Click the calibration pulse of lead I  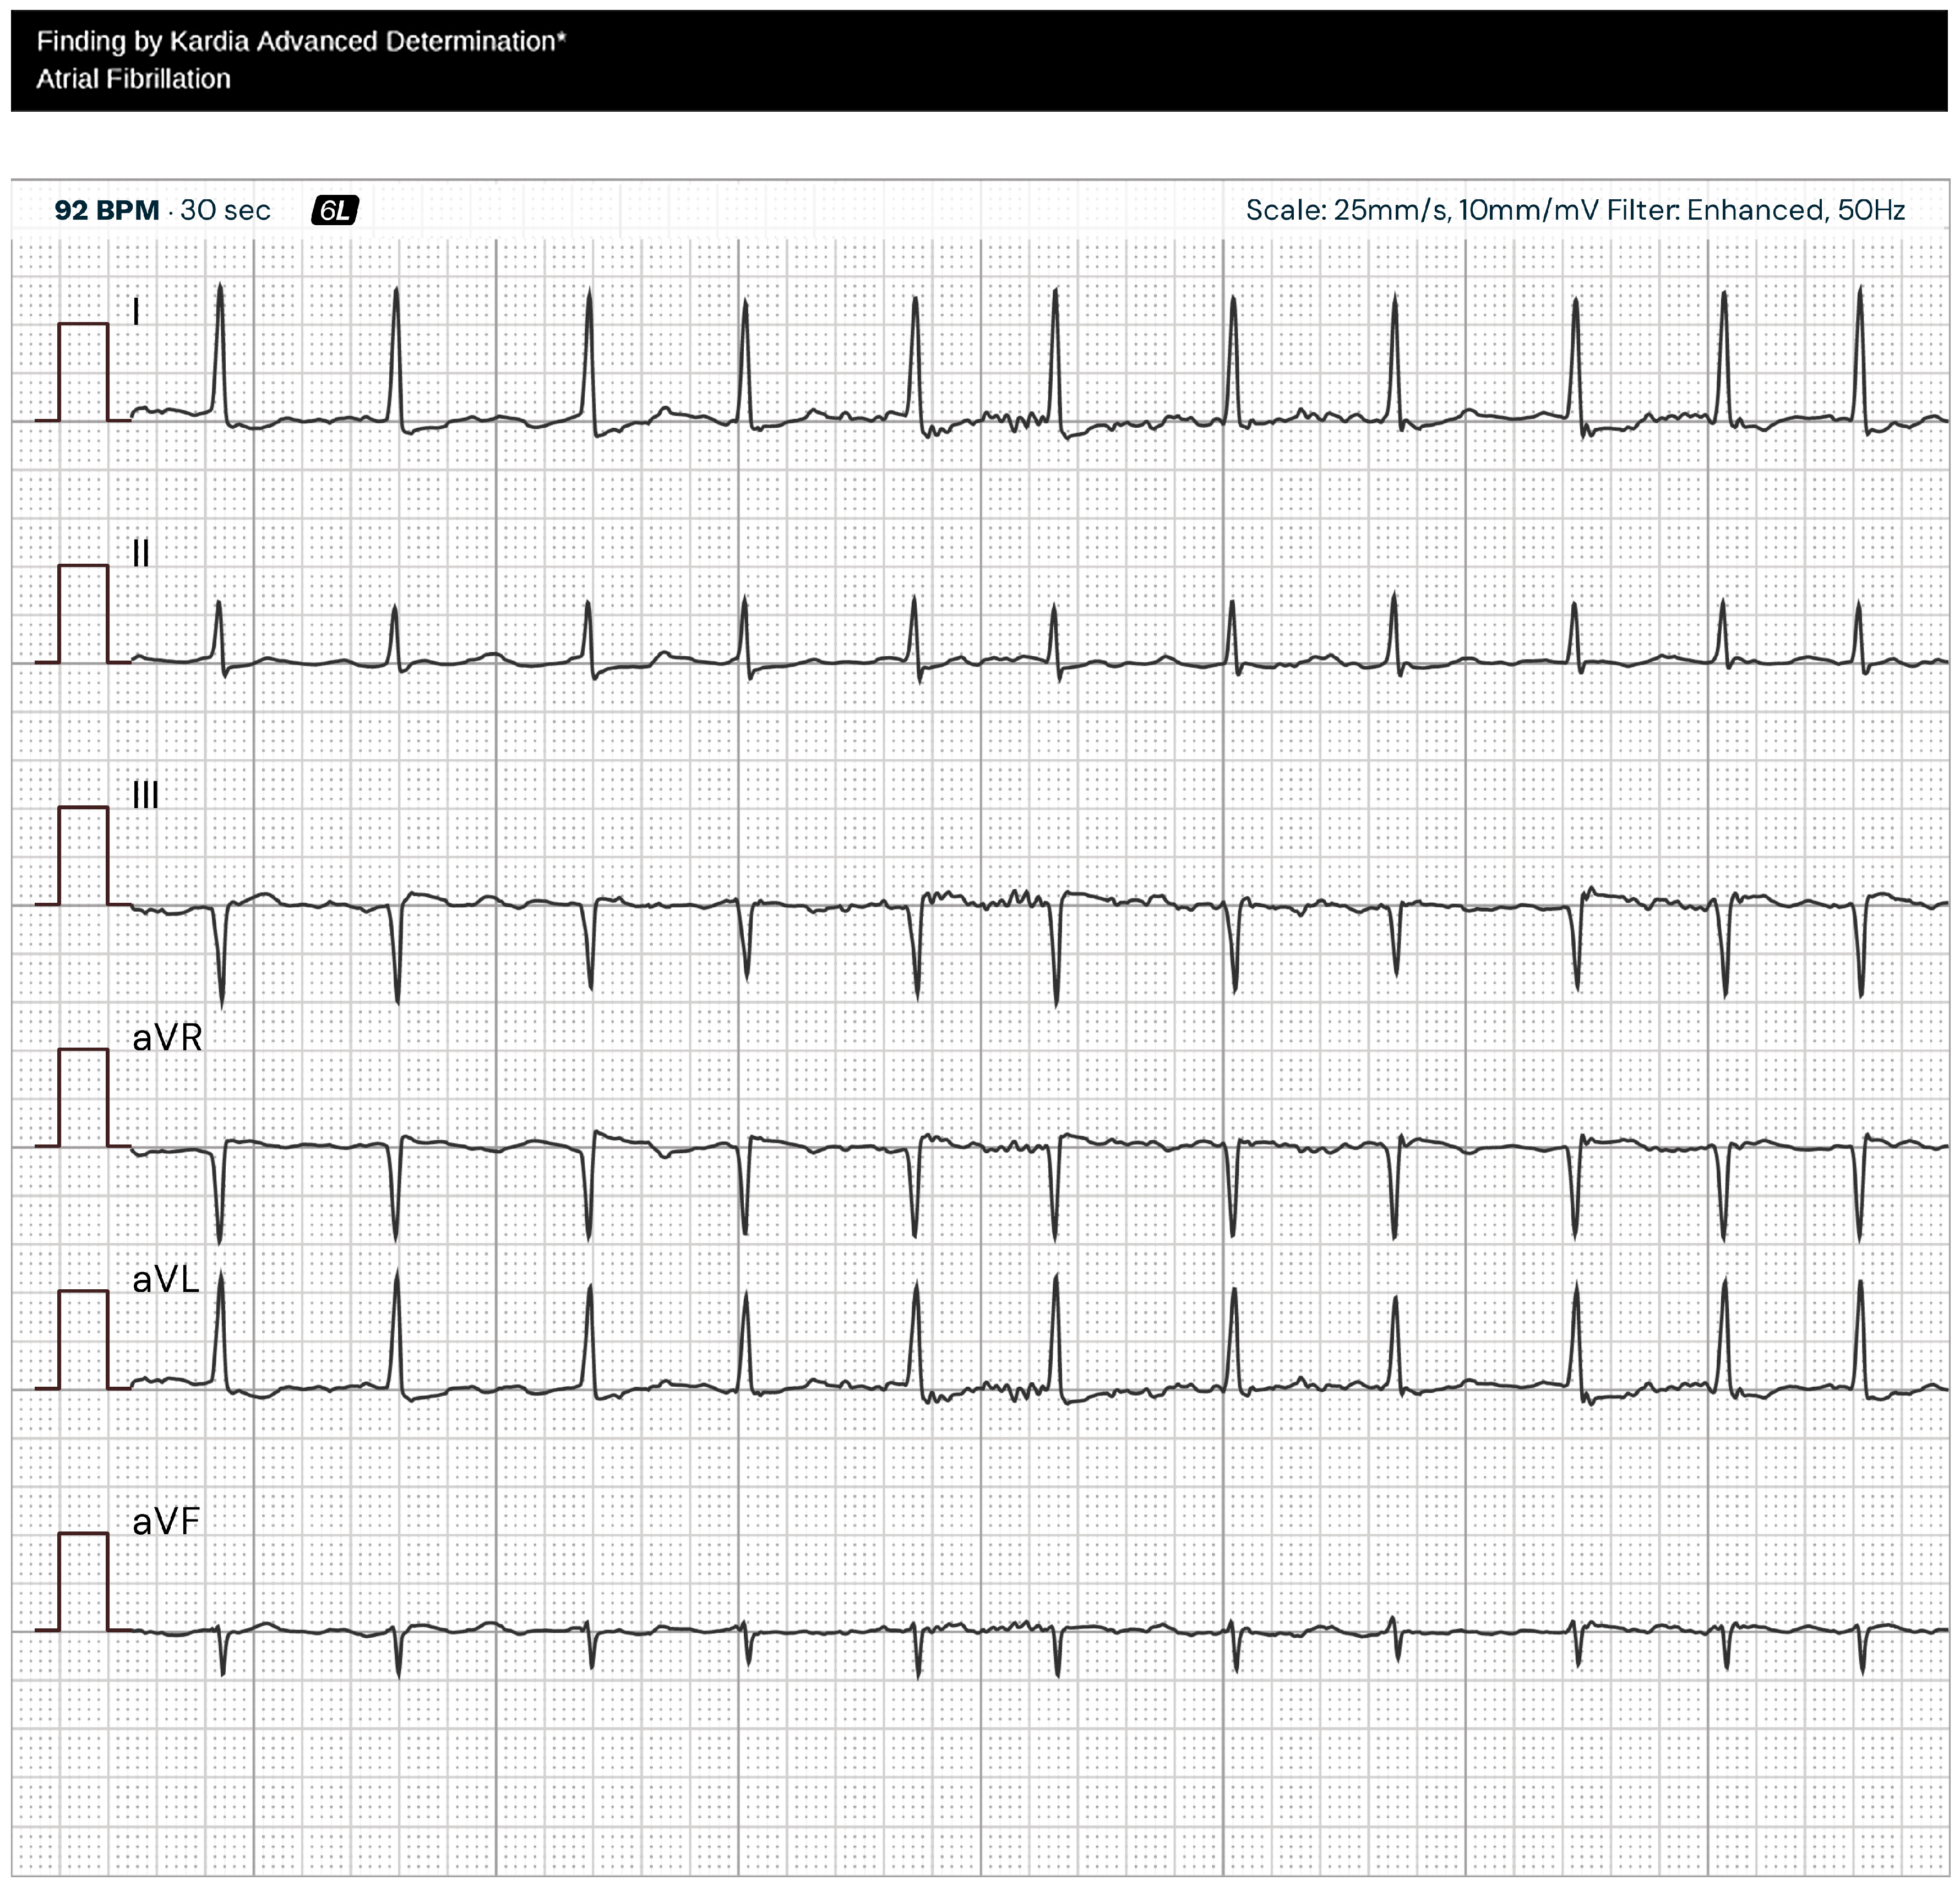click(x=83, y=372)
